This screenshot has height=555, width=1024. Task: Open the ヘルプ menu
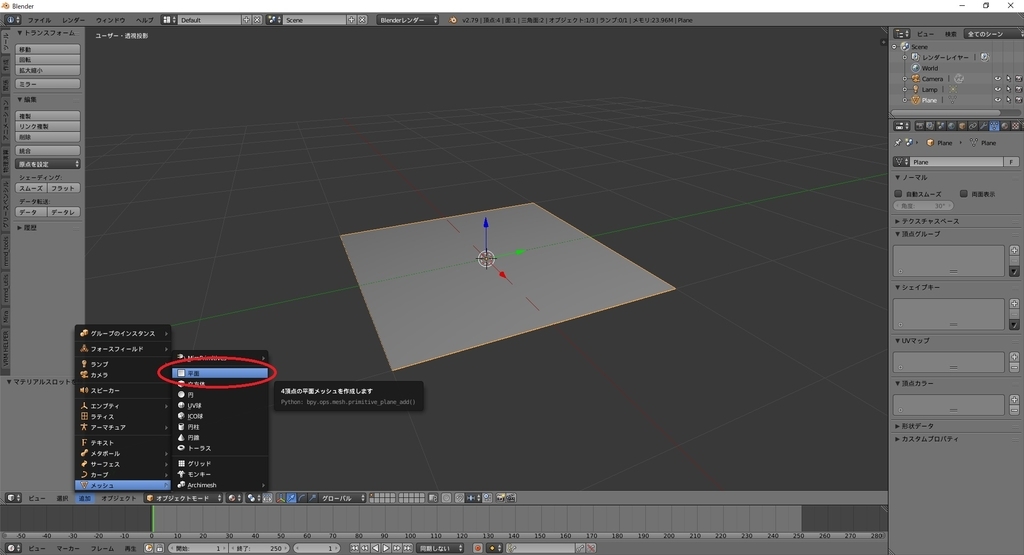tap(144, 20)
